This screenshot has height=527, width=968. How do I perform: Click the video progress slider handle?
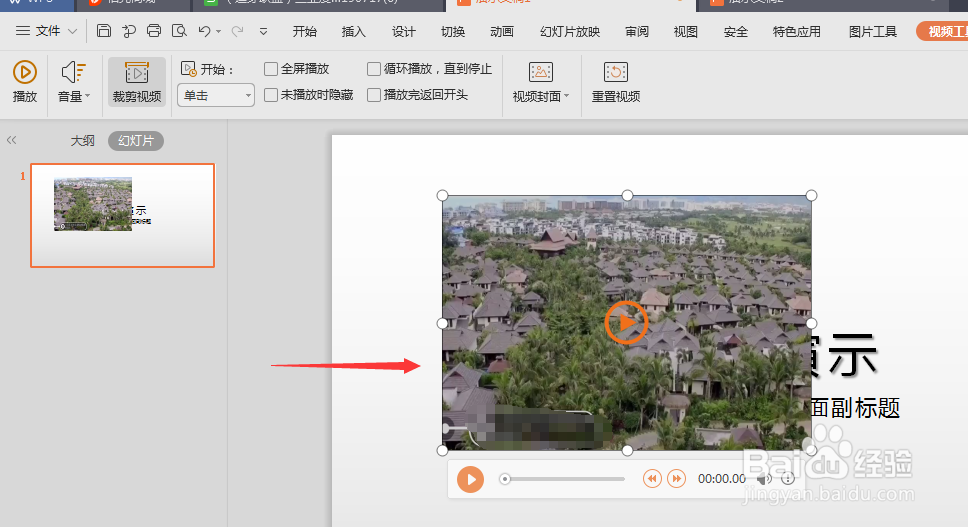505,479
